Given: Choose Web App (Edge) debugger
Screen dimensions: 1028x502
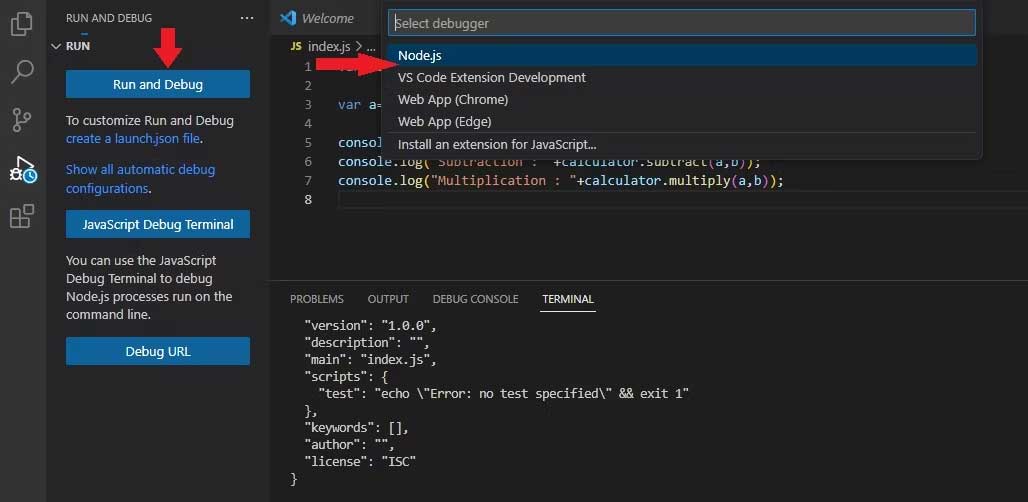Looking at the screenshot, I should coord(682,121).
